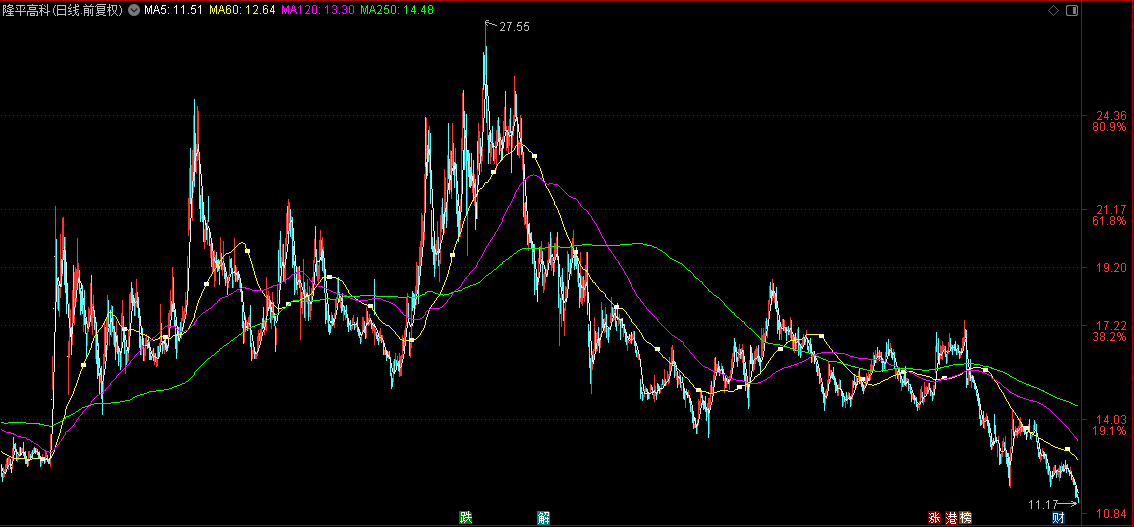Select the green MA250: 14.48 label
The height and width of the screenshot is (527, 1134).
click(x=396, y=10)
